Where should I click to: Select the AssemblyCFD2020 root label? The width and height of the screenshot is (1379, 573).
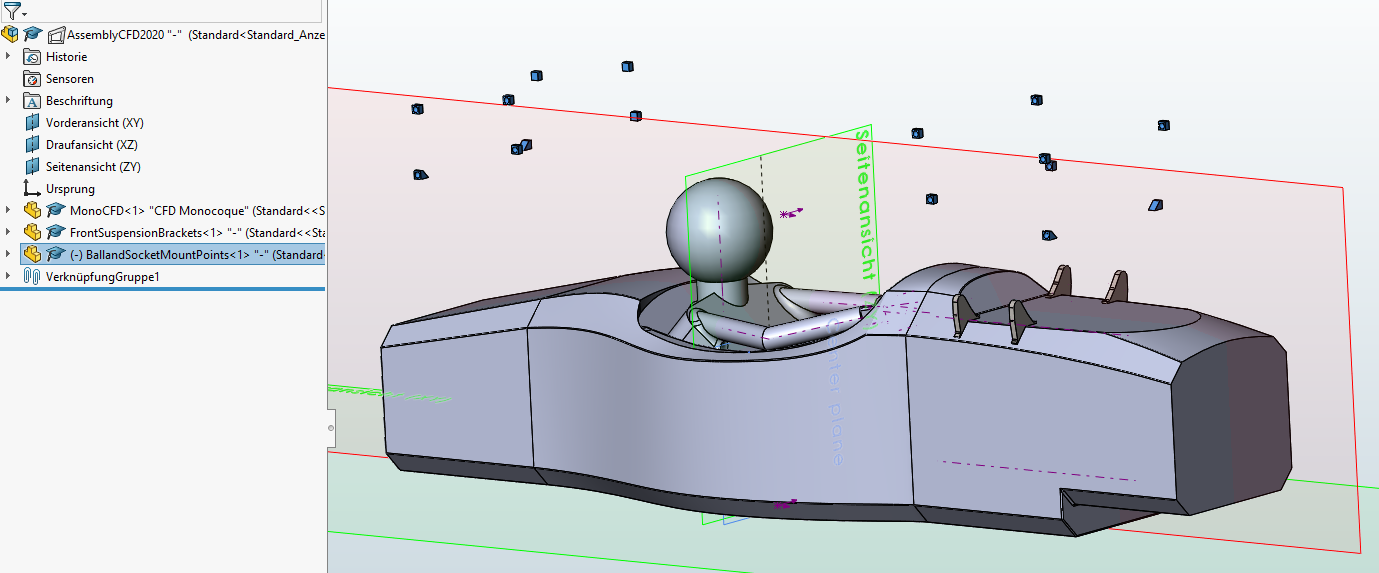coord(196,35)
